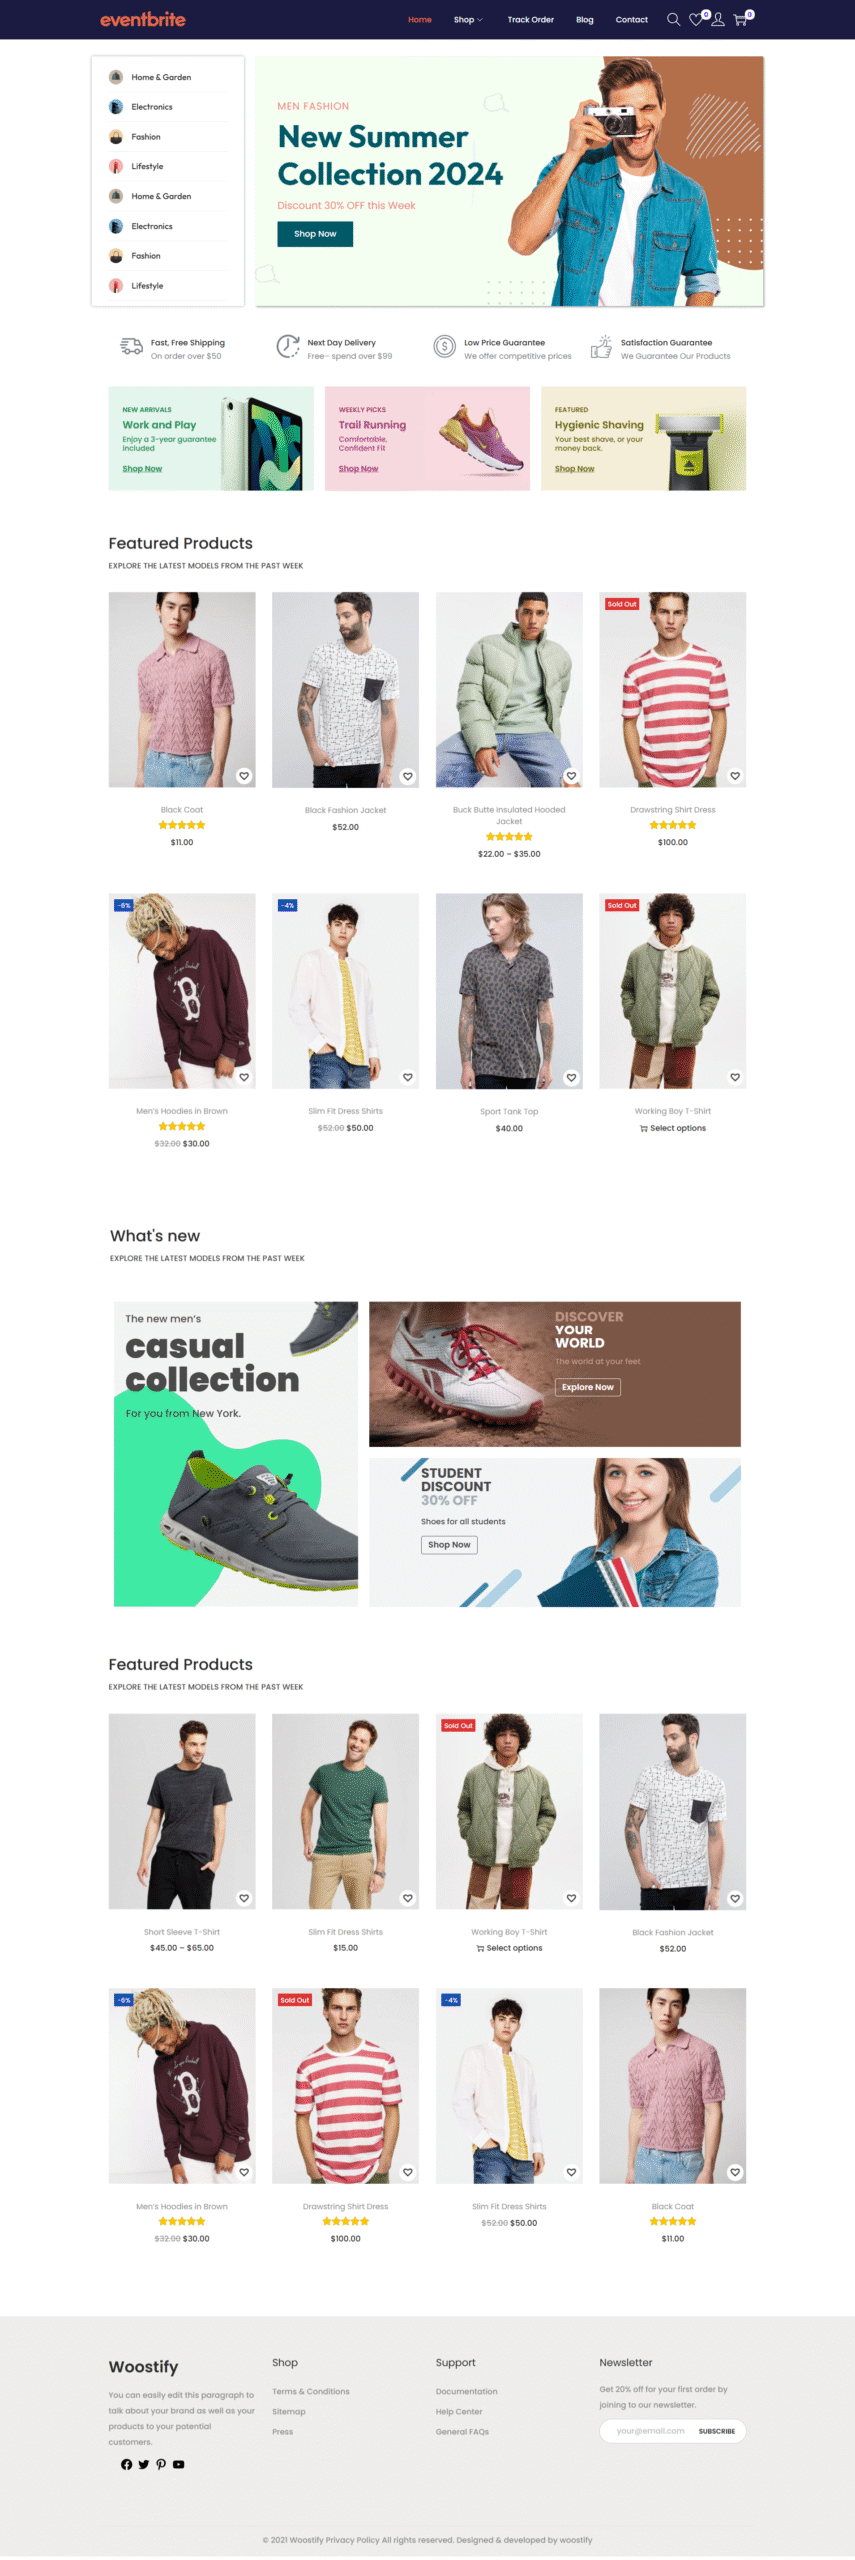
Task: Open the shopping cart icon
Action: pyautogui.click(x=740, y=19)
